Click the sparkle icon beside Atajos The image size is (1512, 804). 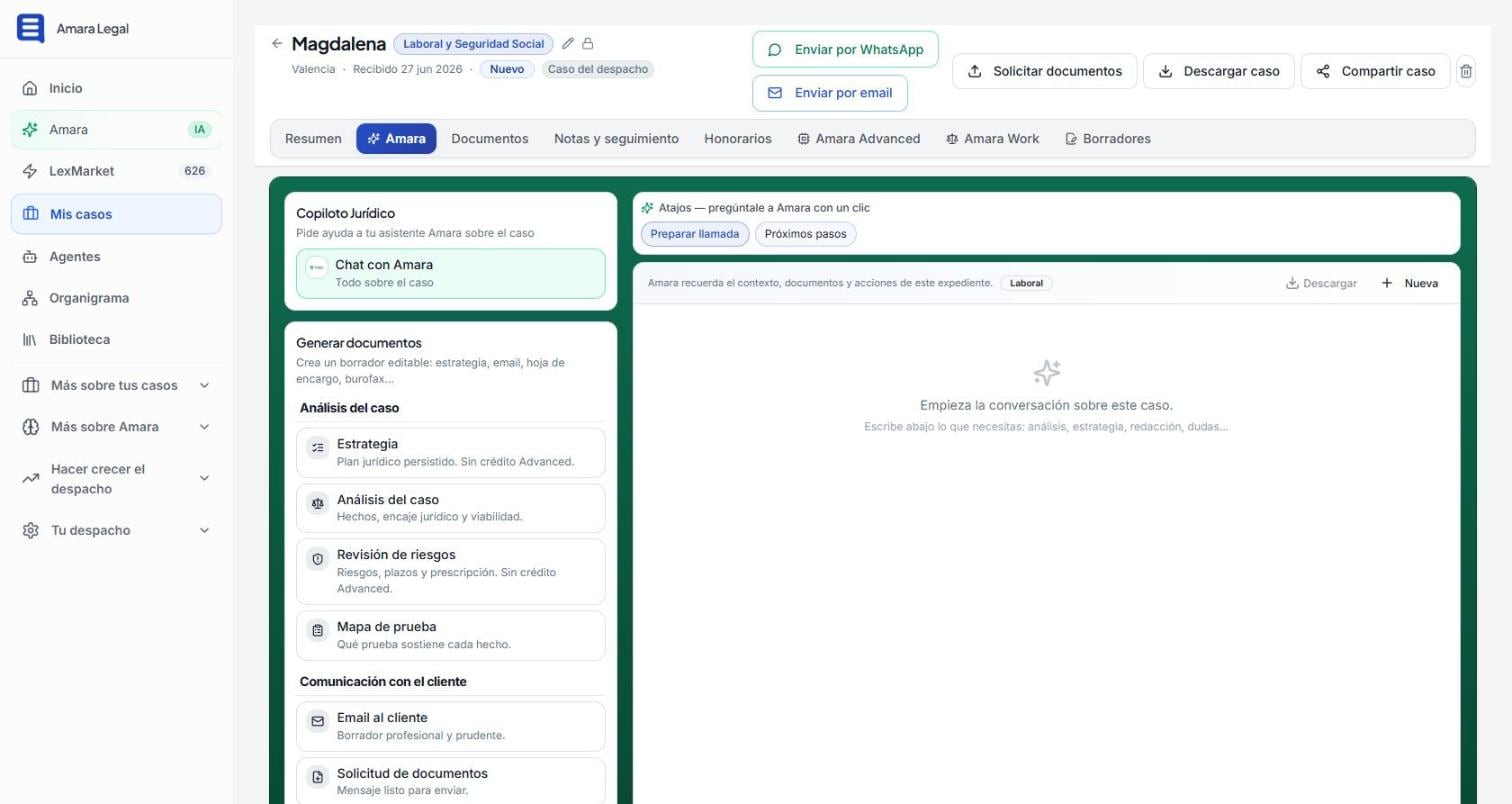(x=647, y=208)
